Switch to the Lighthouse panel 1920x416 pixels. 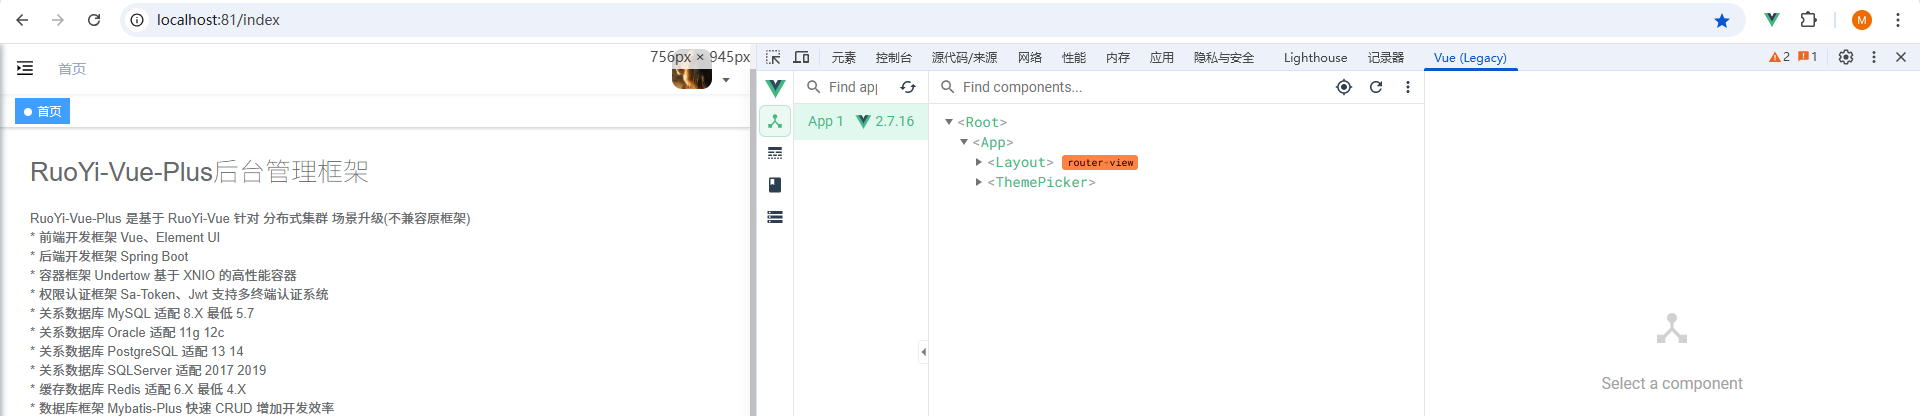click(x=1315, y=58)
